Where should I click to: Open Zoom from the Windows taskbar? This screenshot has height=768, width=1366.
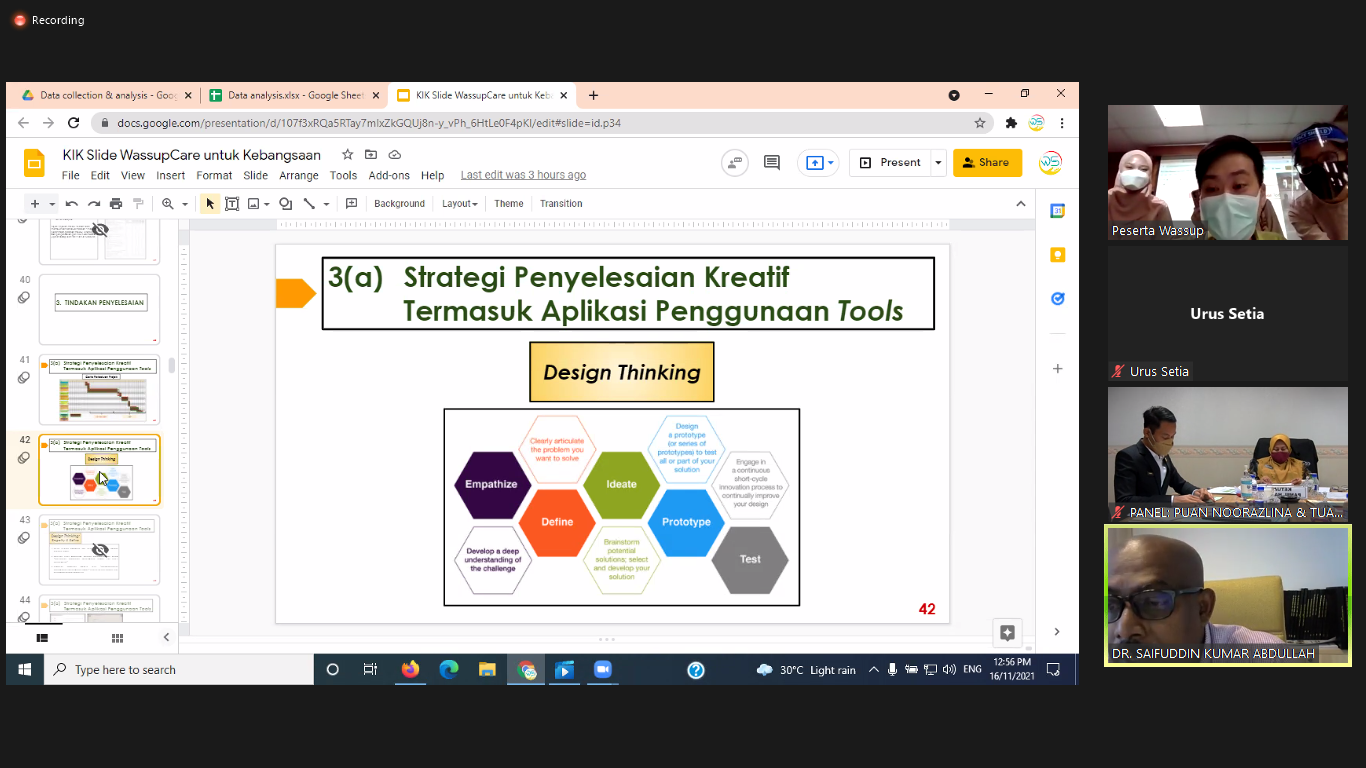click(602, 670)
